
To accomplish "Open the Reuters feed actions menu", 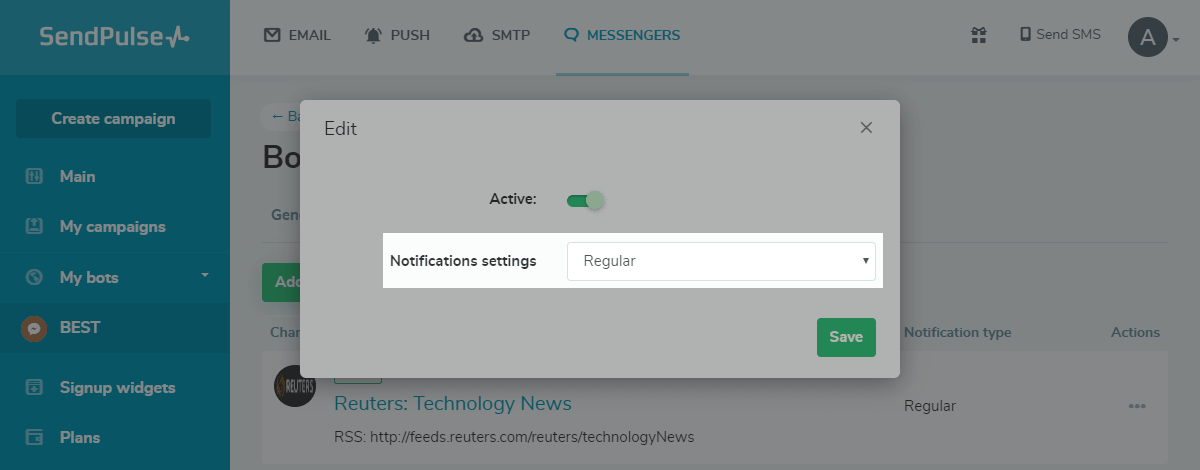I will click(x=1136, y=406).
